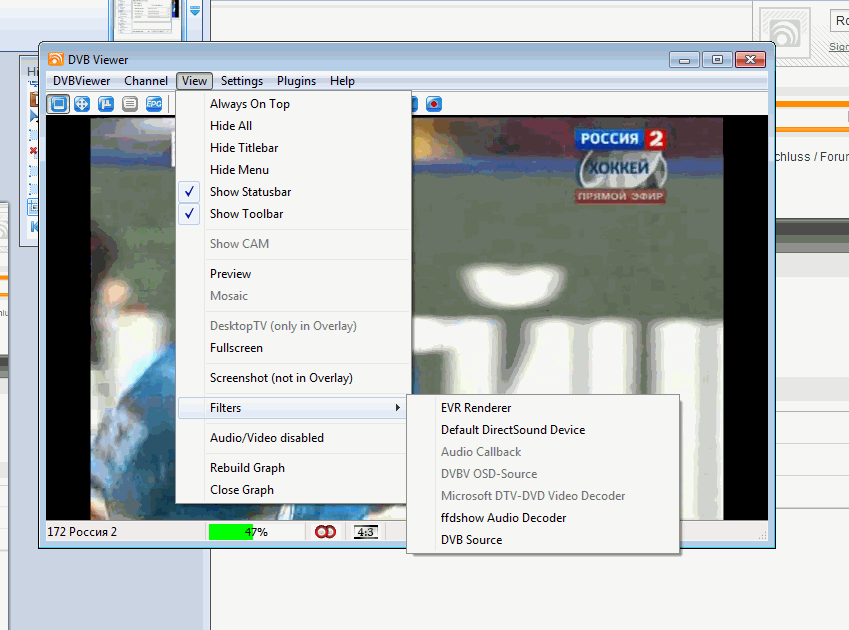Click the 4:3 aspect ratio indicator

point(366,532)
